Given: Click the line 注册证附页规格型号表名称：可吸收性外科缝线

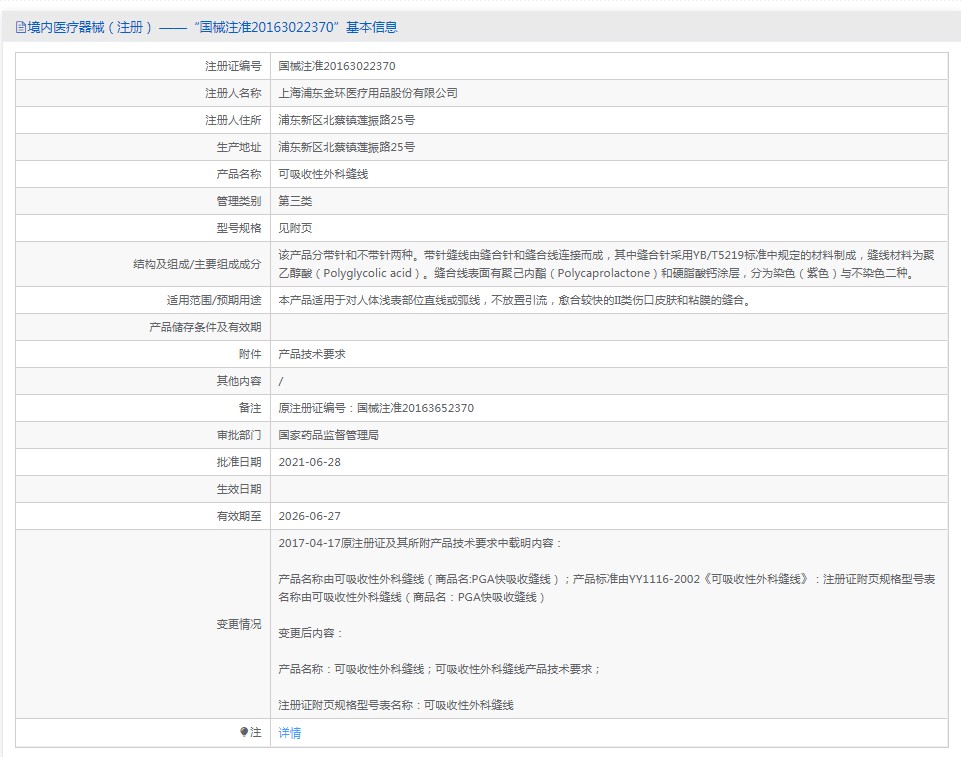Looking at the screenshot, I should 396,706.
